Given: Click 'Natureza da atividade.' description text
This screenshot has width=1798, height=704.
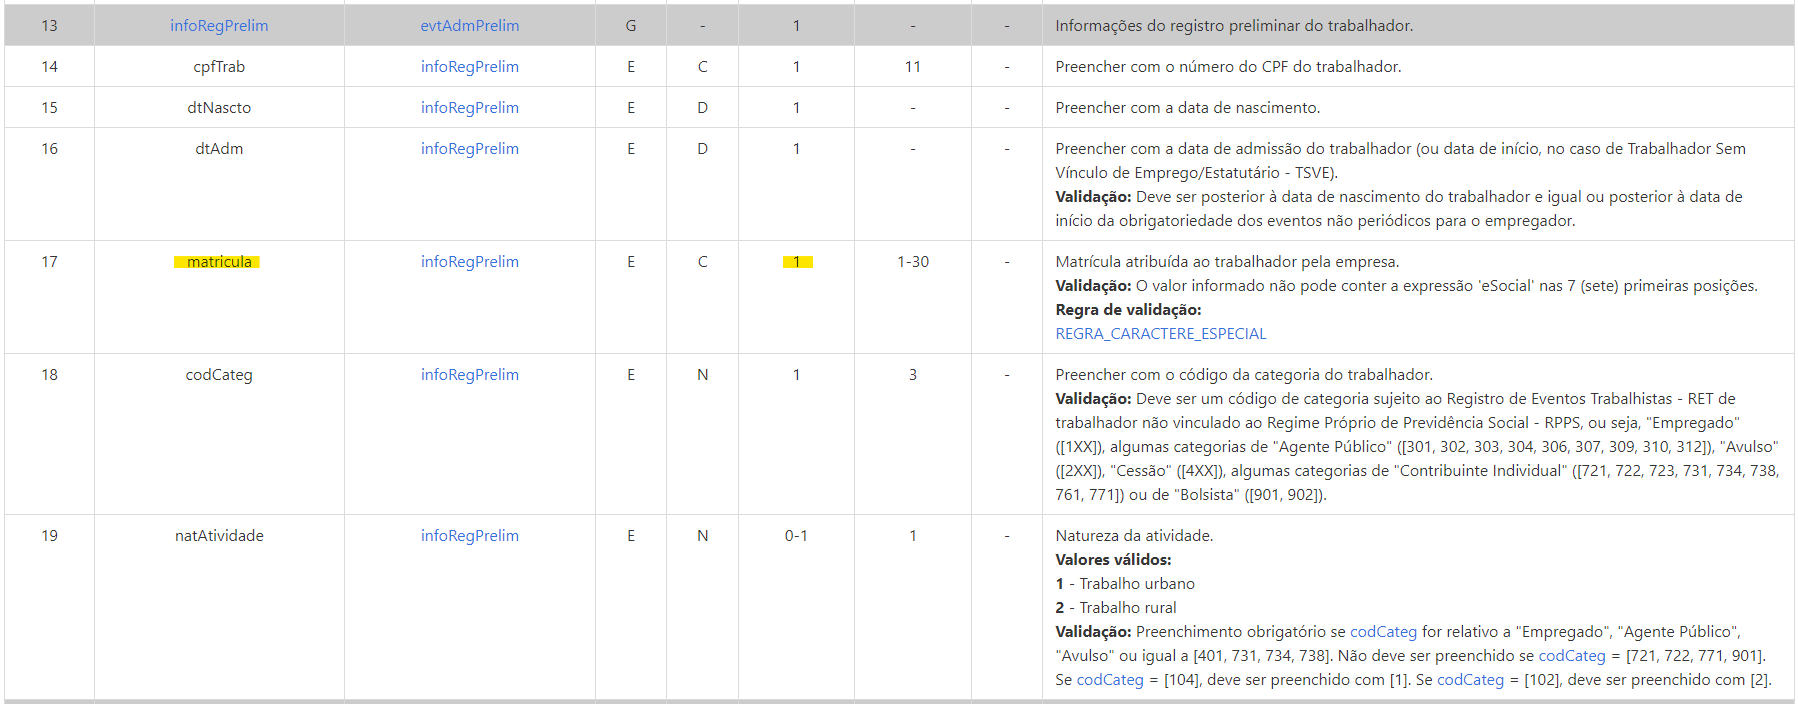Looking at the screenshot, I should click(1135, 536).
